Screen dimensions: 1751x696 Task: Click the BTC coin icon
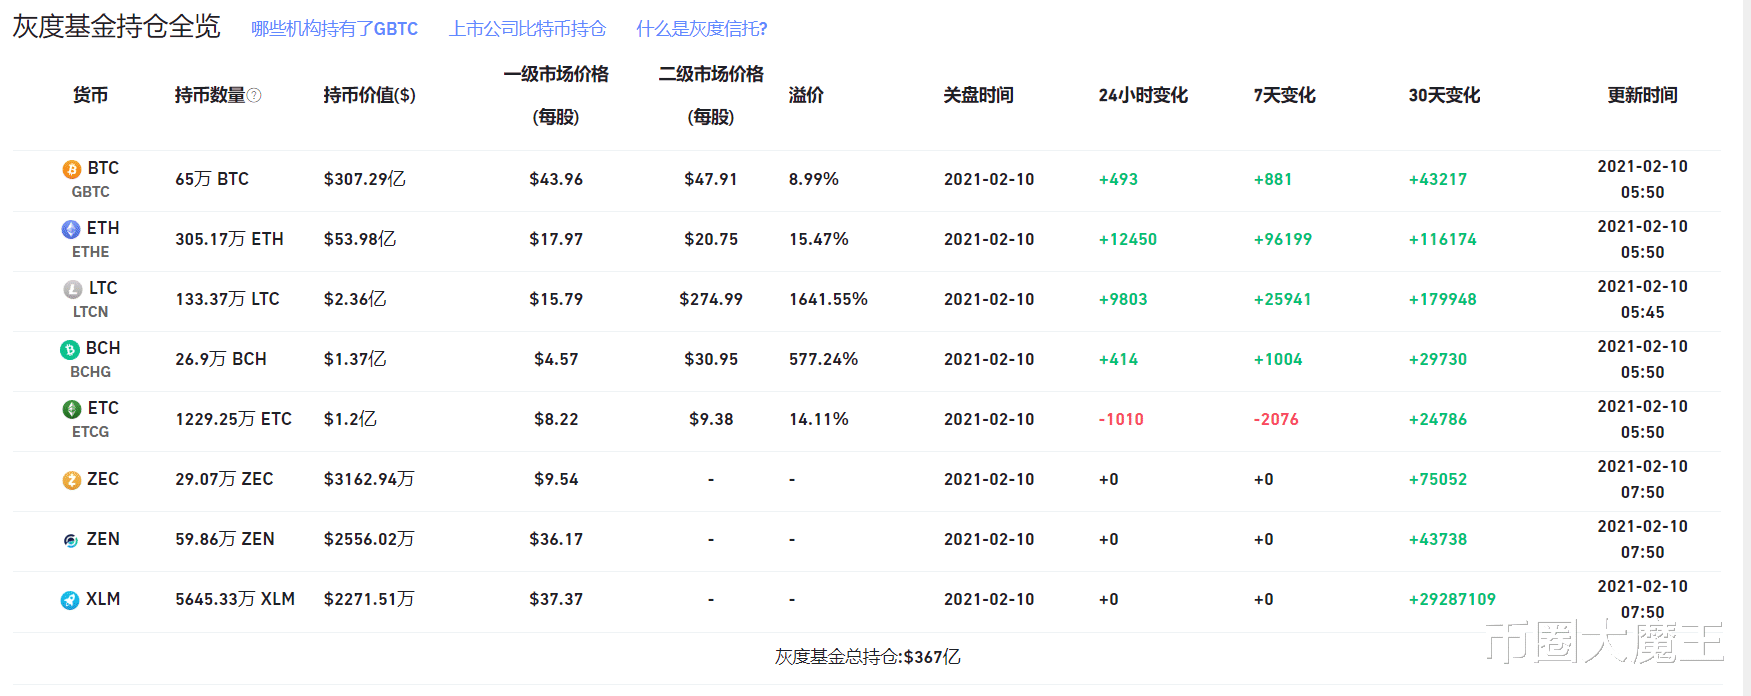point(72,169)
